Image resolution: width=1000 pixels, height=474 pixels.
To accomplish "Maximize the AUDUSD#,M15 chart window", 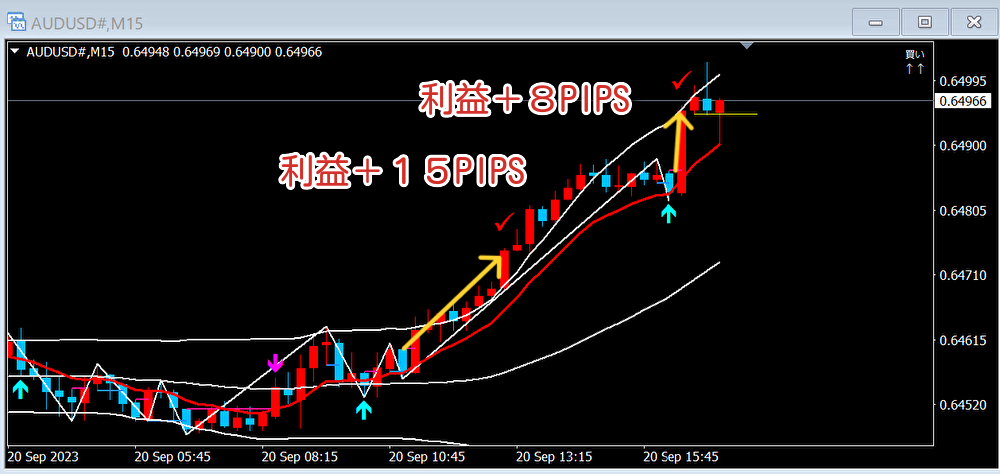I will coord(924,23).
